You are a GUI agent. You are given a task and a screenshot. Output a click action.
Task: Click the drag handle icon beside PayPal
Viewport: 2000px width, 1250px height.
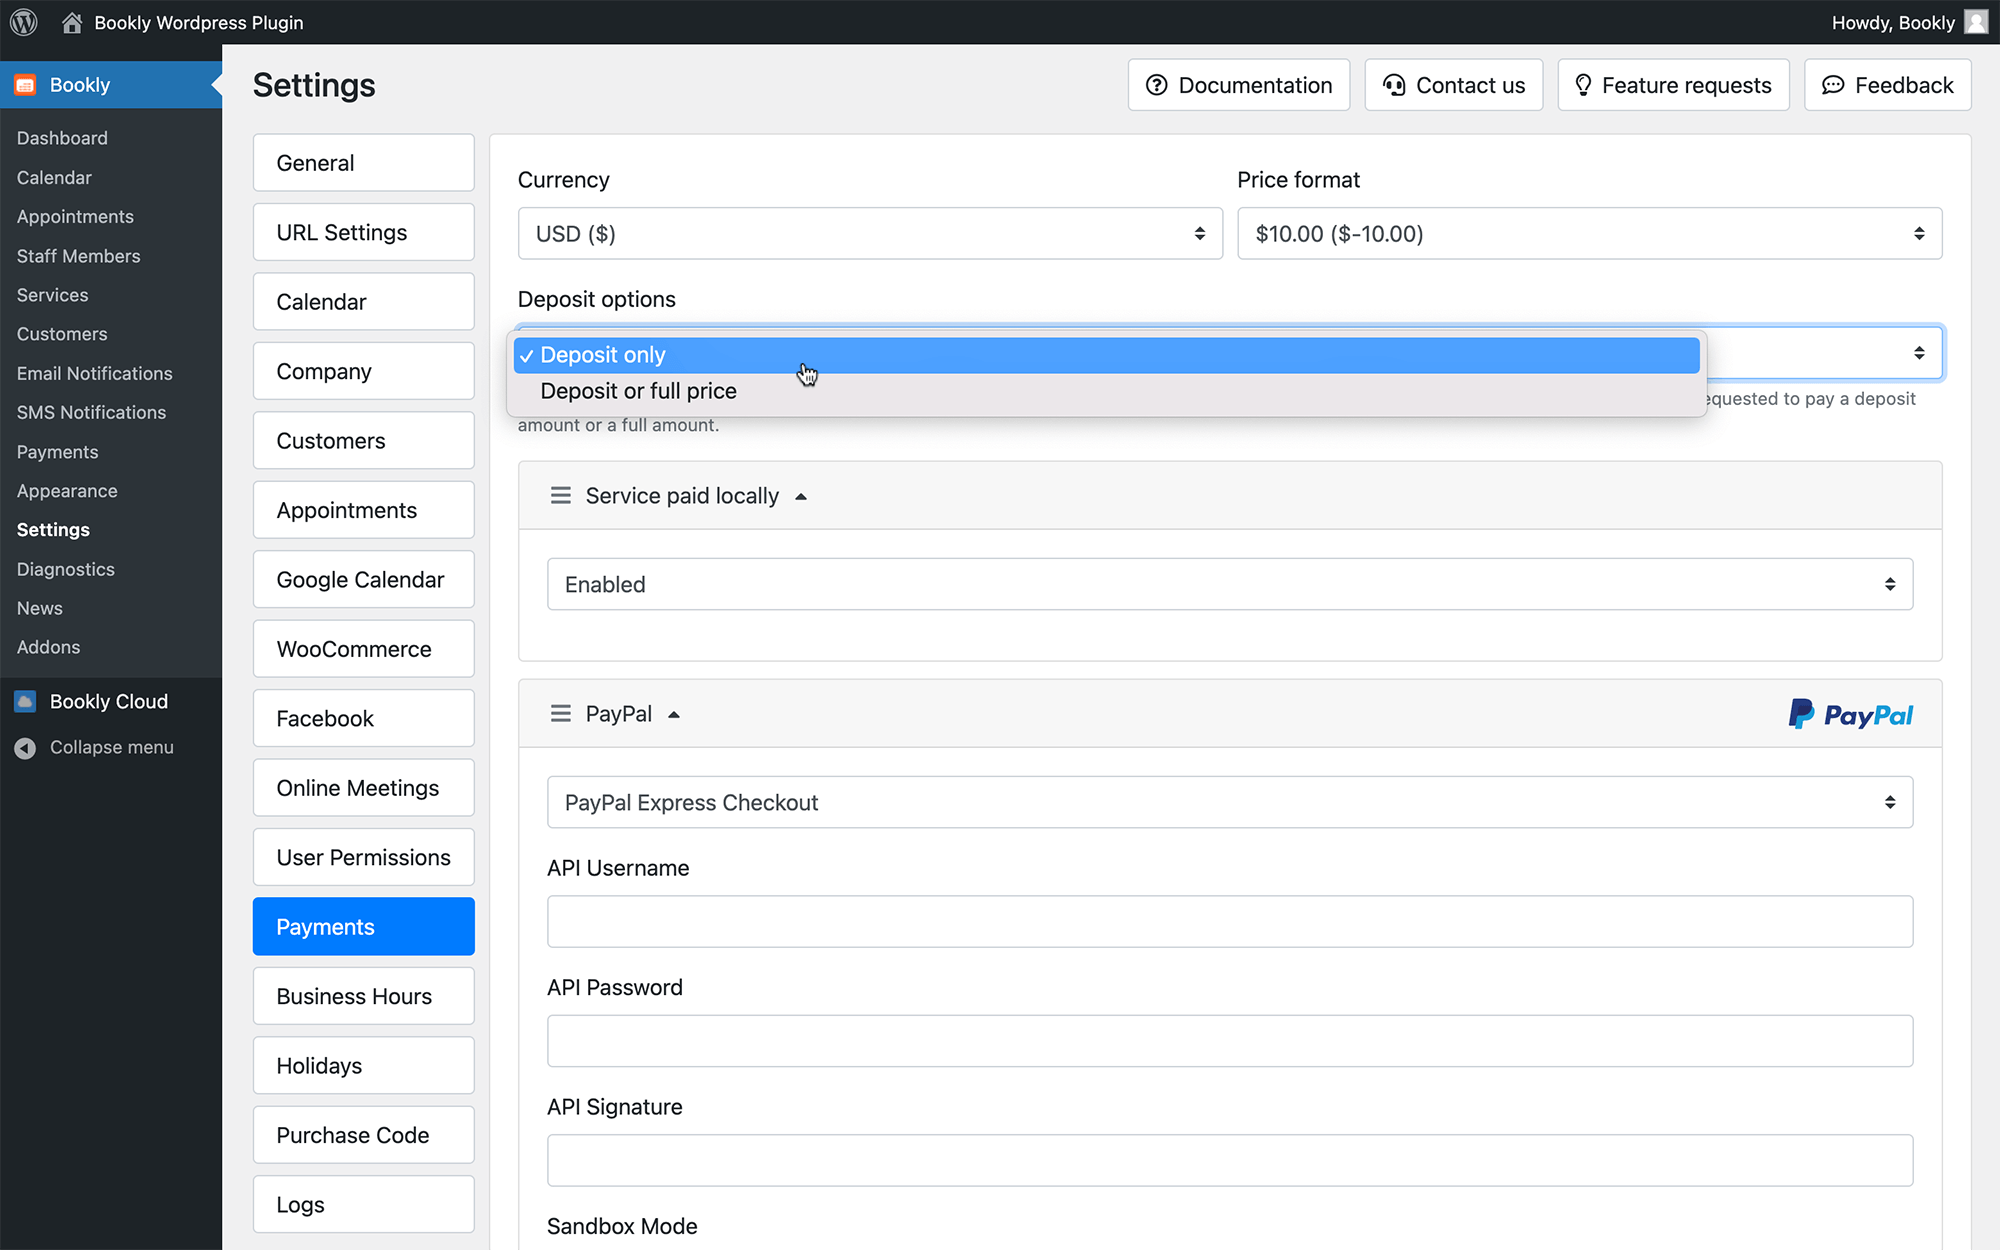click(x=561, y=714)
